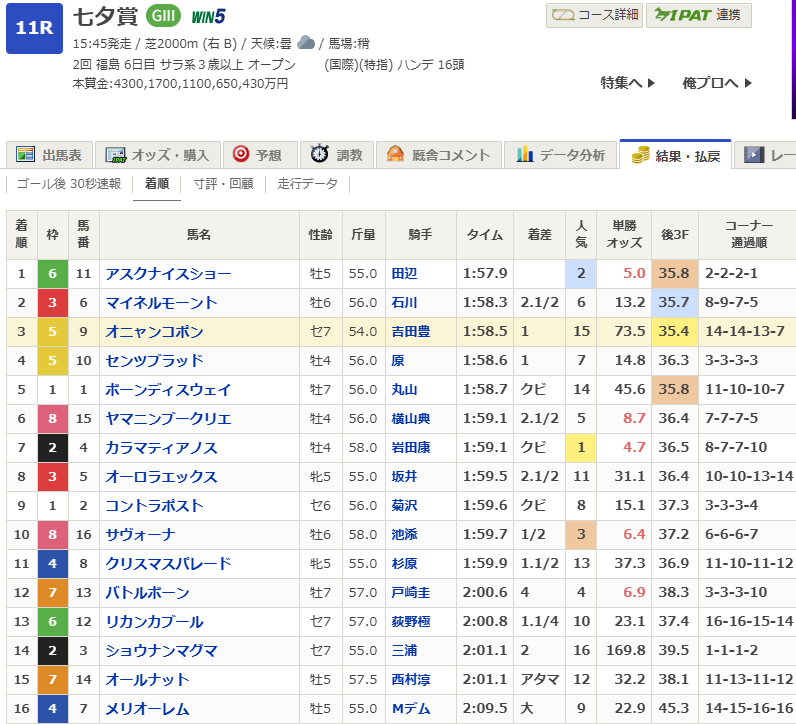Open jockey 岩田康 profile
The height and width of the screenshot is (724, 796).
(411, 447)
